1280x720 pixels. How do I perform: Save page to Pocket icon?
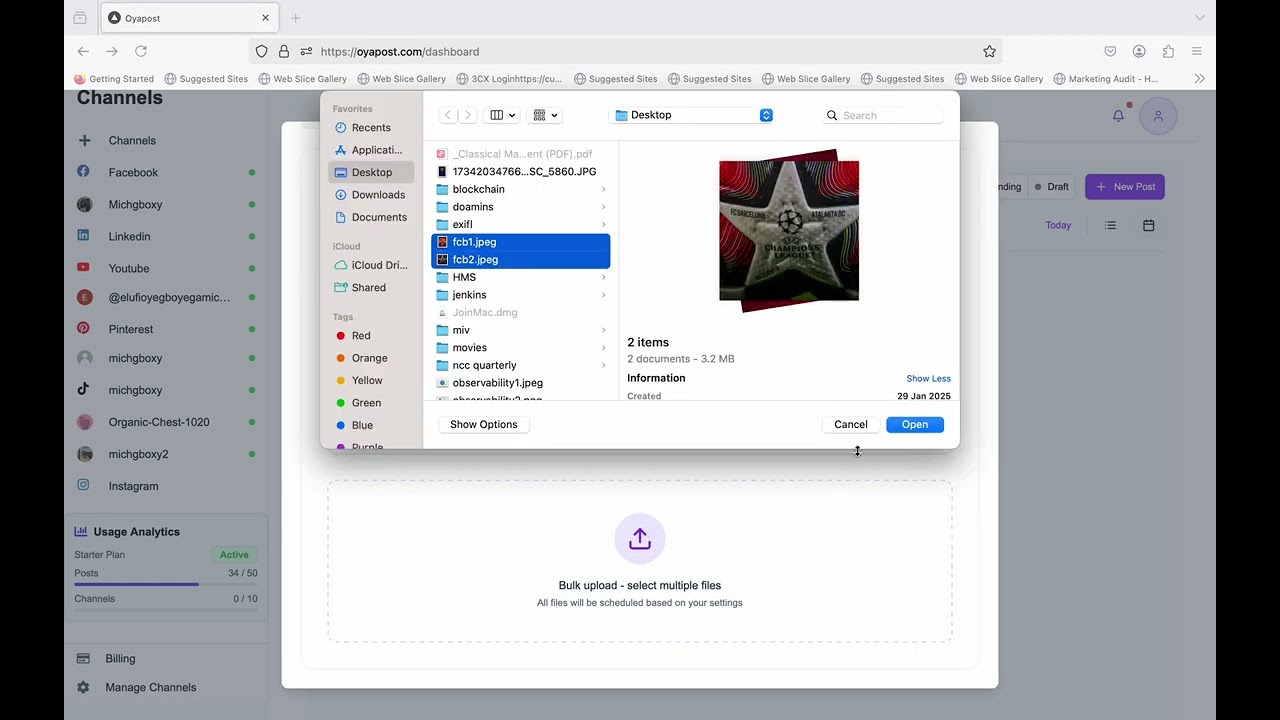pos(1110,51)
